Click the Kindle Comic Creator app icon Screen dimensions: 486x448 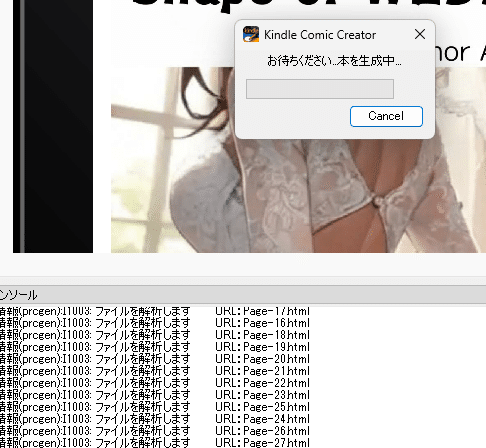(x=251, y=34)
